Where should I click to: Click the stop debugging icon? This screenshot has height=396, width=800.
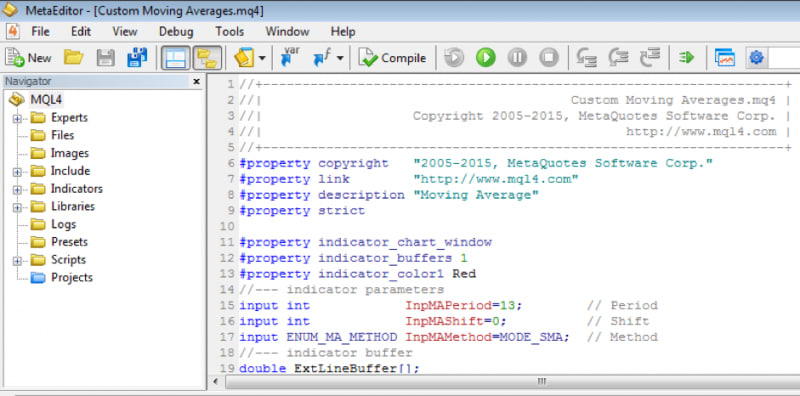tap(549, 58)
